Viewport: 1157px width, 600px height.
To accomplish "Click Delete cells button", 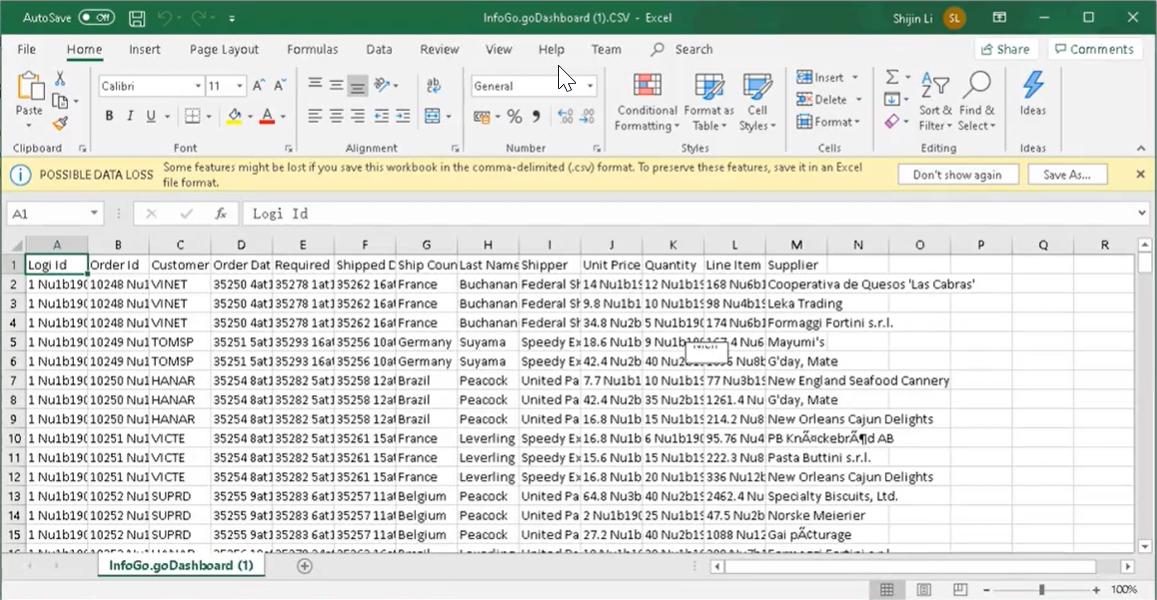I will (x=822, y=100).
